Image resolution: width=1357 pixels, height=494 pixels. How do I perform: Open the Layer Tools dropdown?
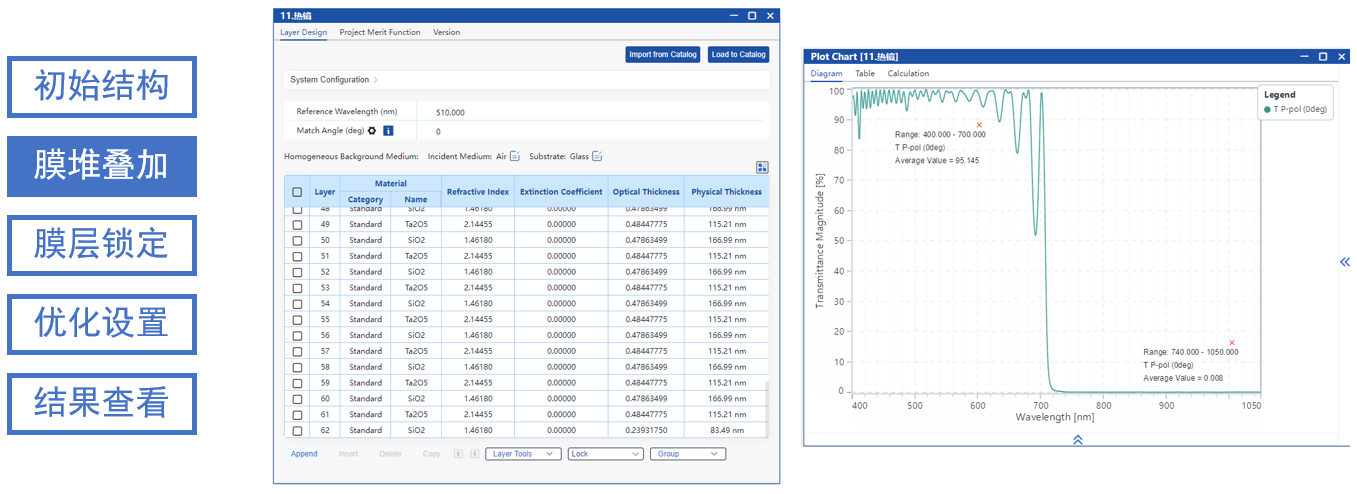pyautogui.click(x=523, y=454)
